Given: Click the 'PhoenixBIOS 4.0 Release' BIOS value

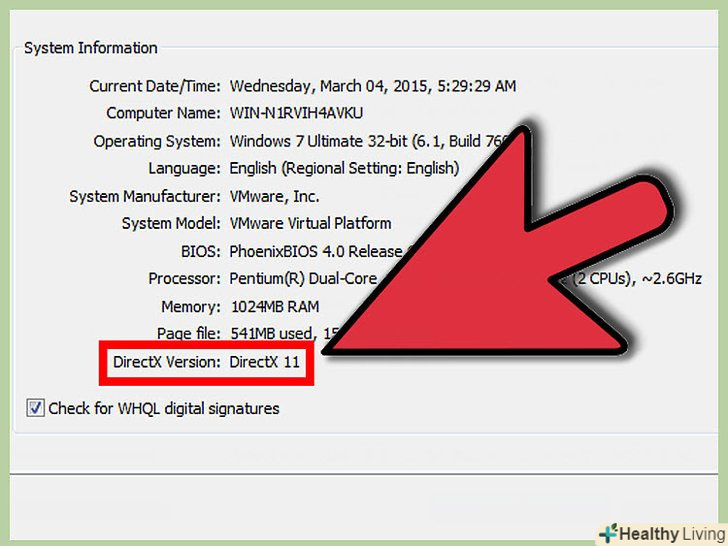Looking at the screenshot, I should pos(316,251).
